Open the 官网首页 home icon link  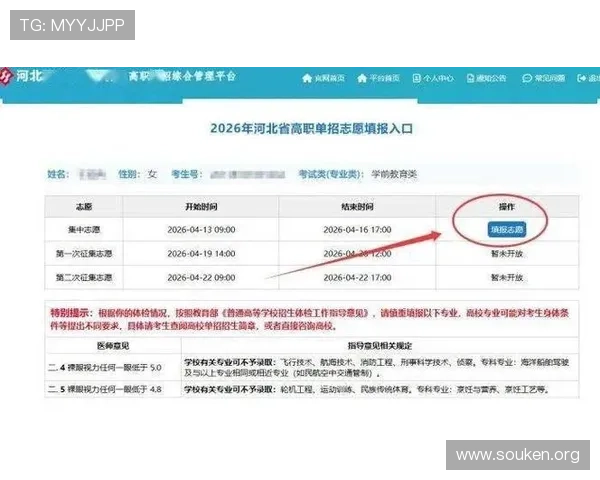point(307,78)
